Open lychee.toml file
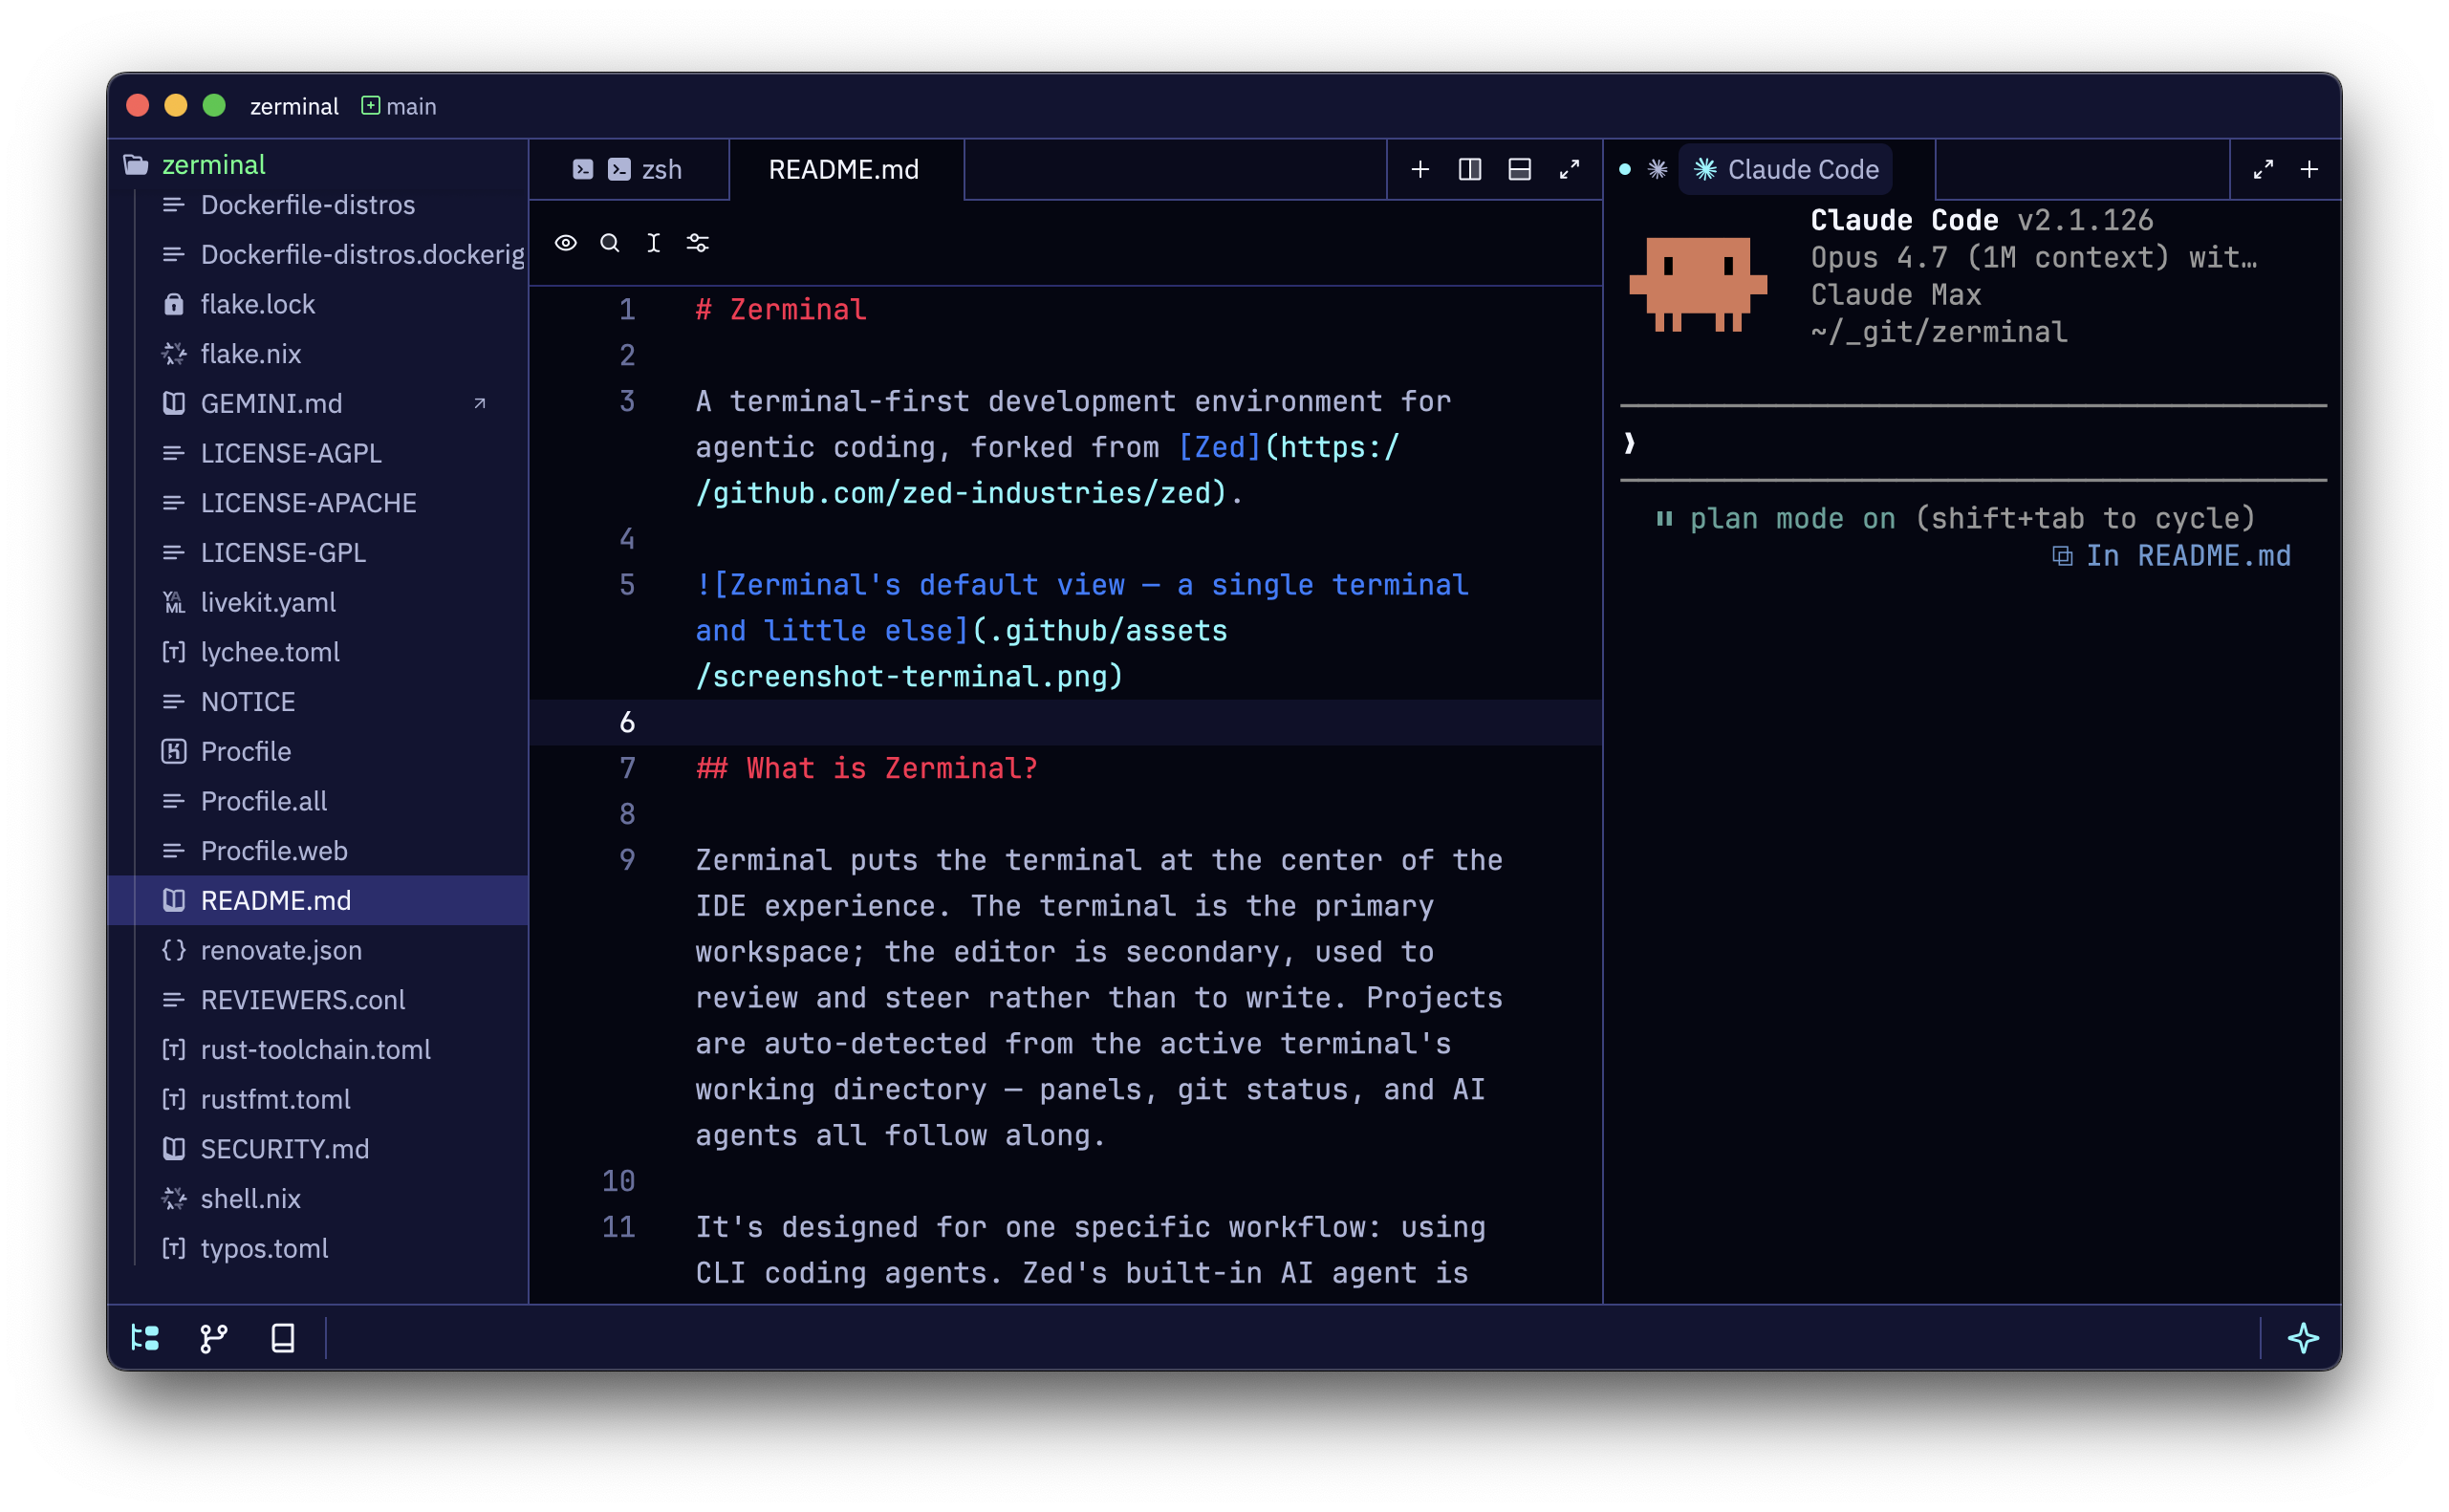 point(318,652)
